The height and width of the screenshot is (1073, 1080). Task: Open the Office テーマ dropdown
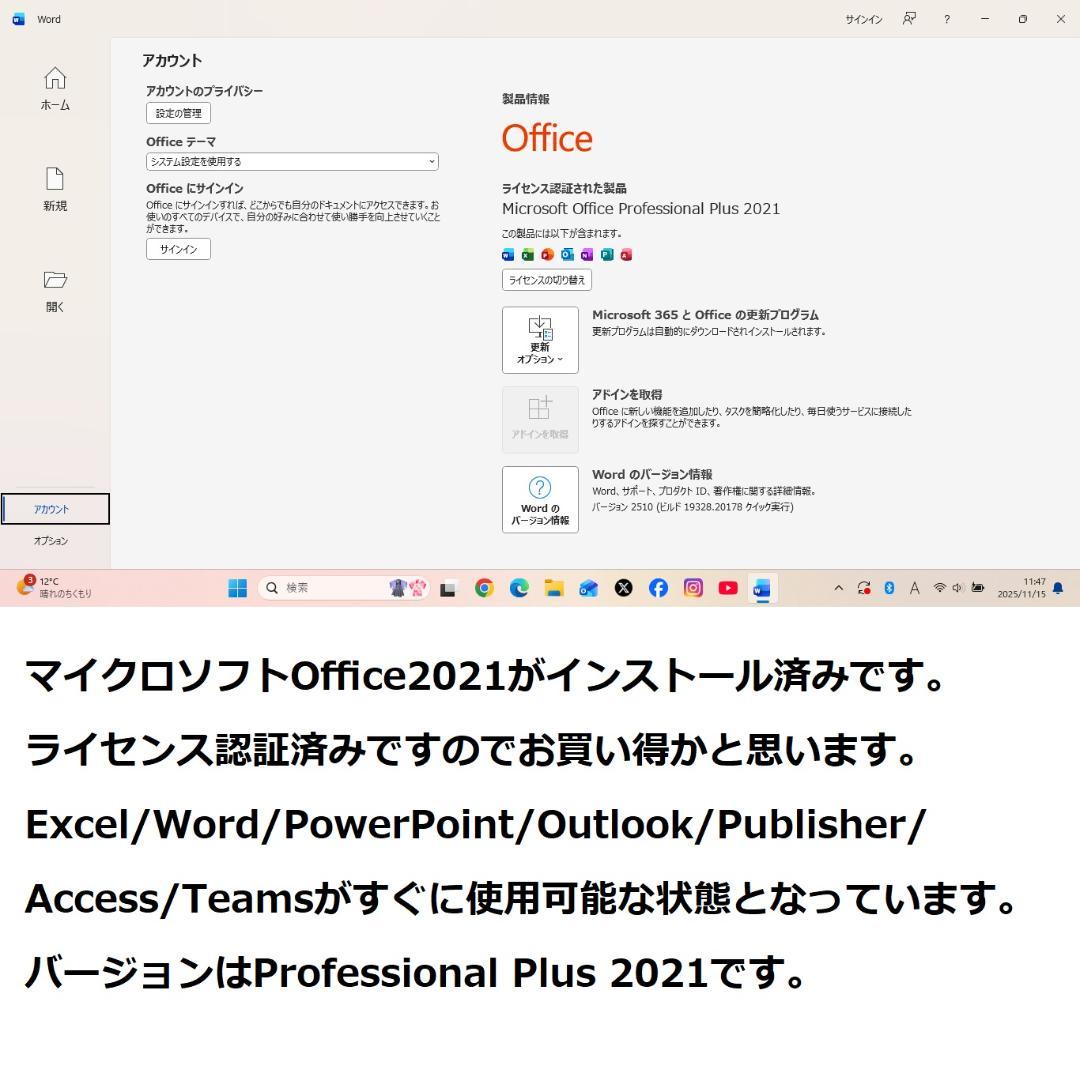pyautogui.click(x=291, y=161)
